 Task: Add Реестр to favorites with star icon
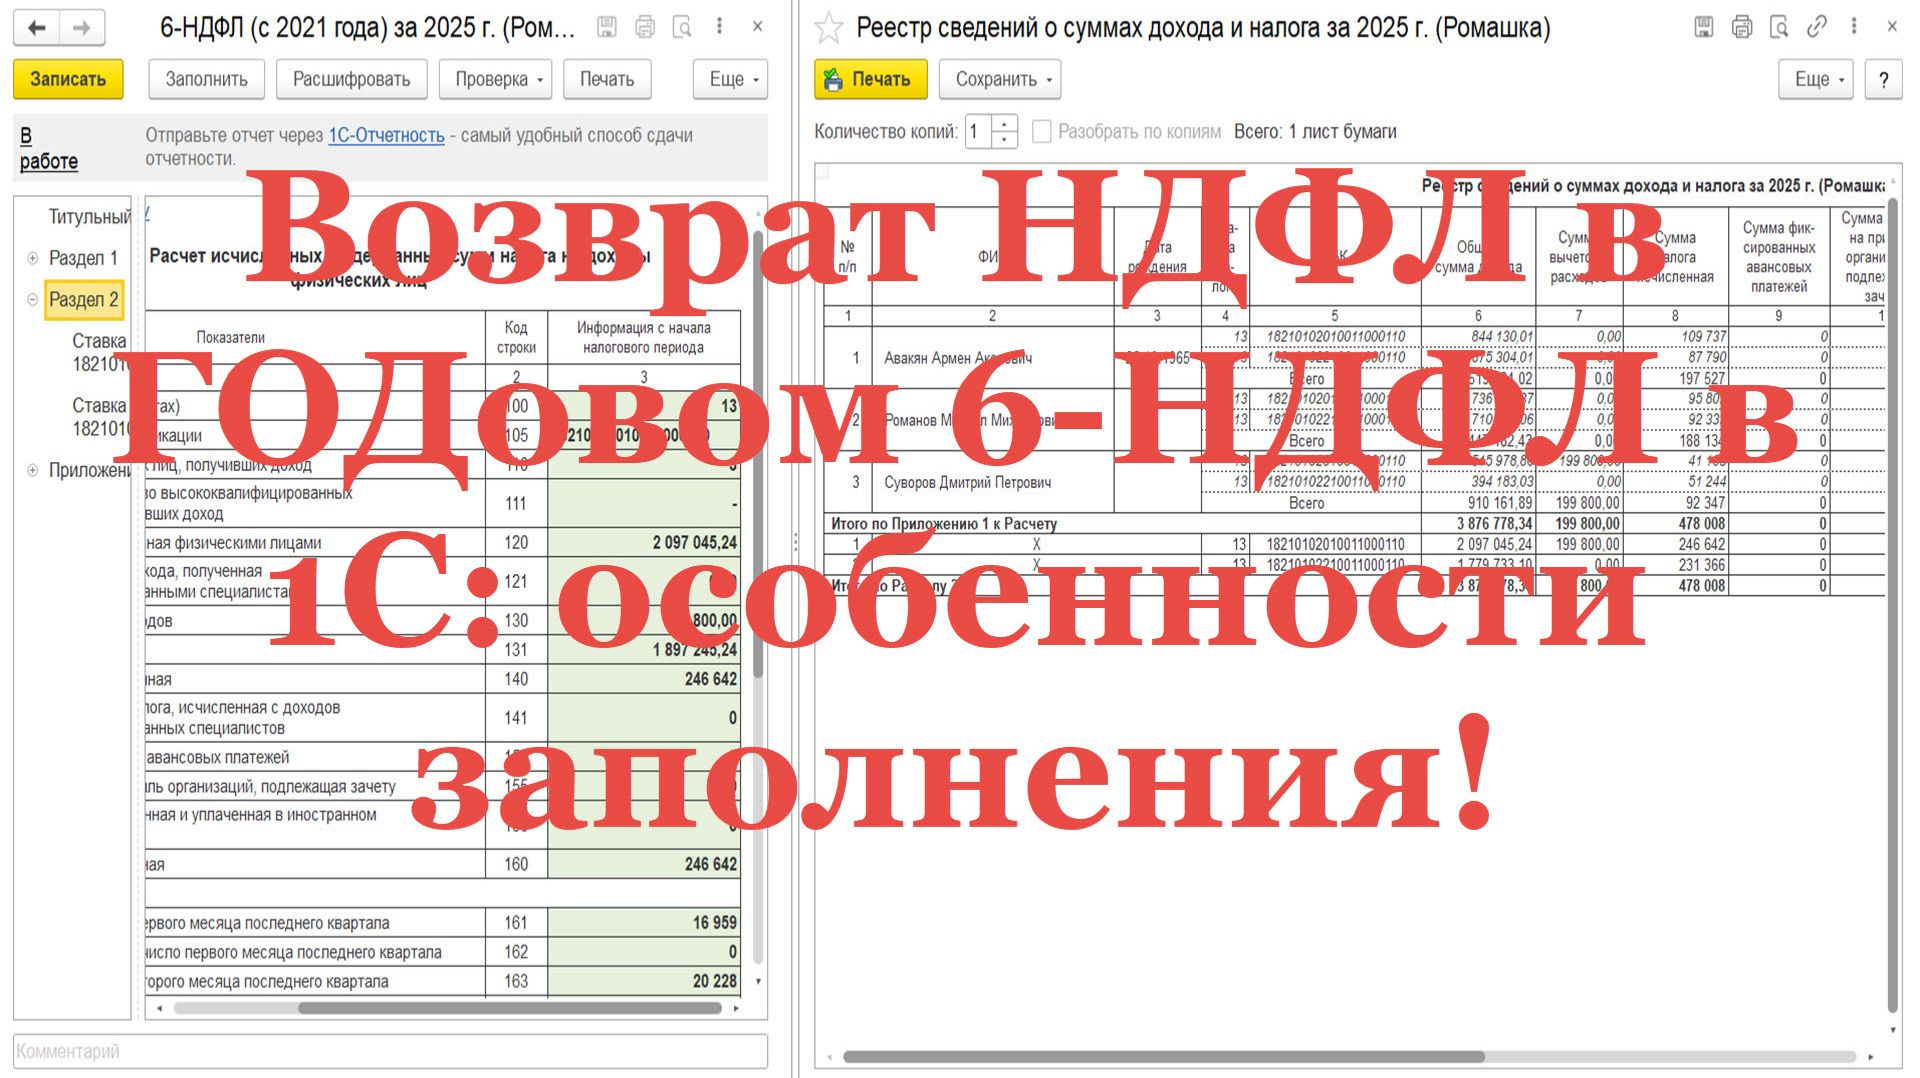pyautogui.click(x=829, y=28)
